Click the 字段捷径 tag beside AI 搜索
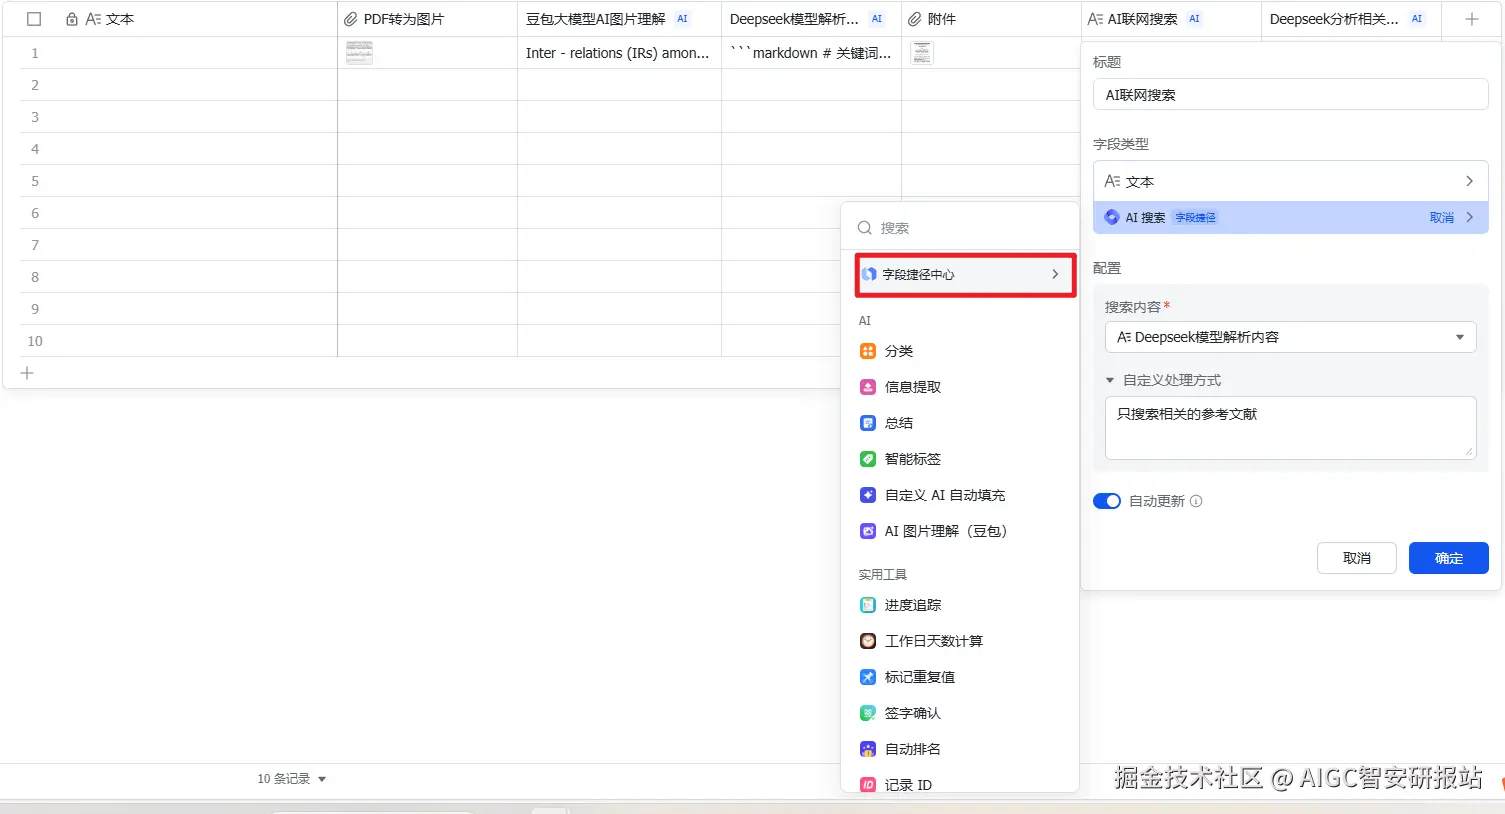Viewport: 1505px width, 814px height. click(x=1195, y=217)
